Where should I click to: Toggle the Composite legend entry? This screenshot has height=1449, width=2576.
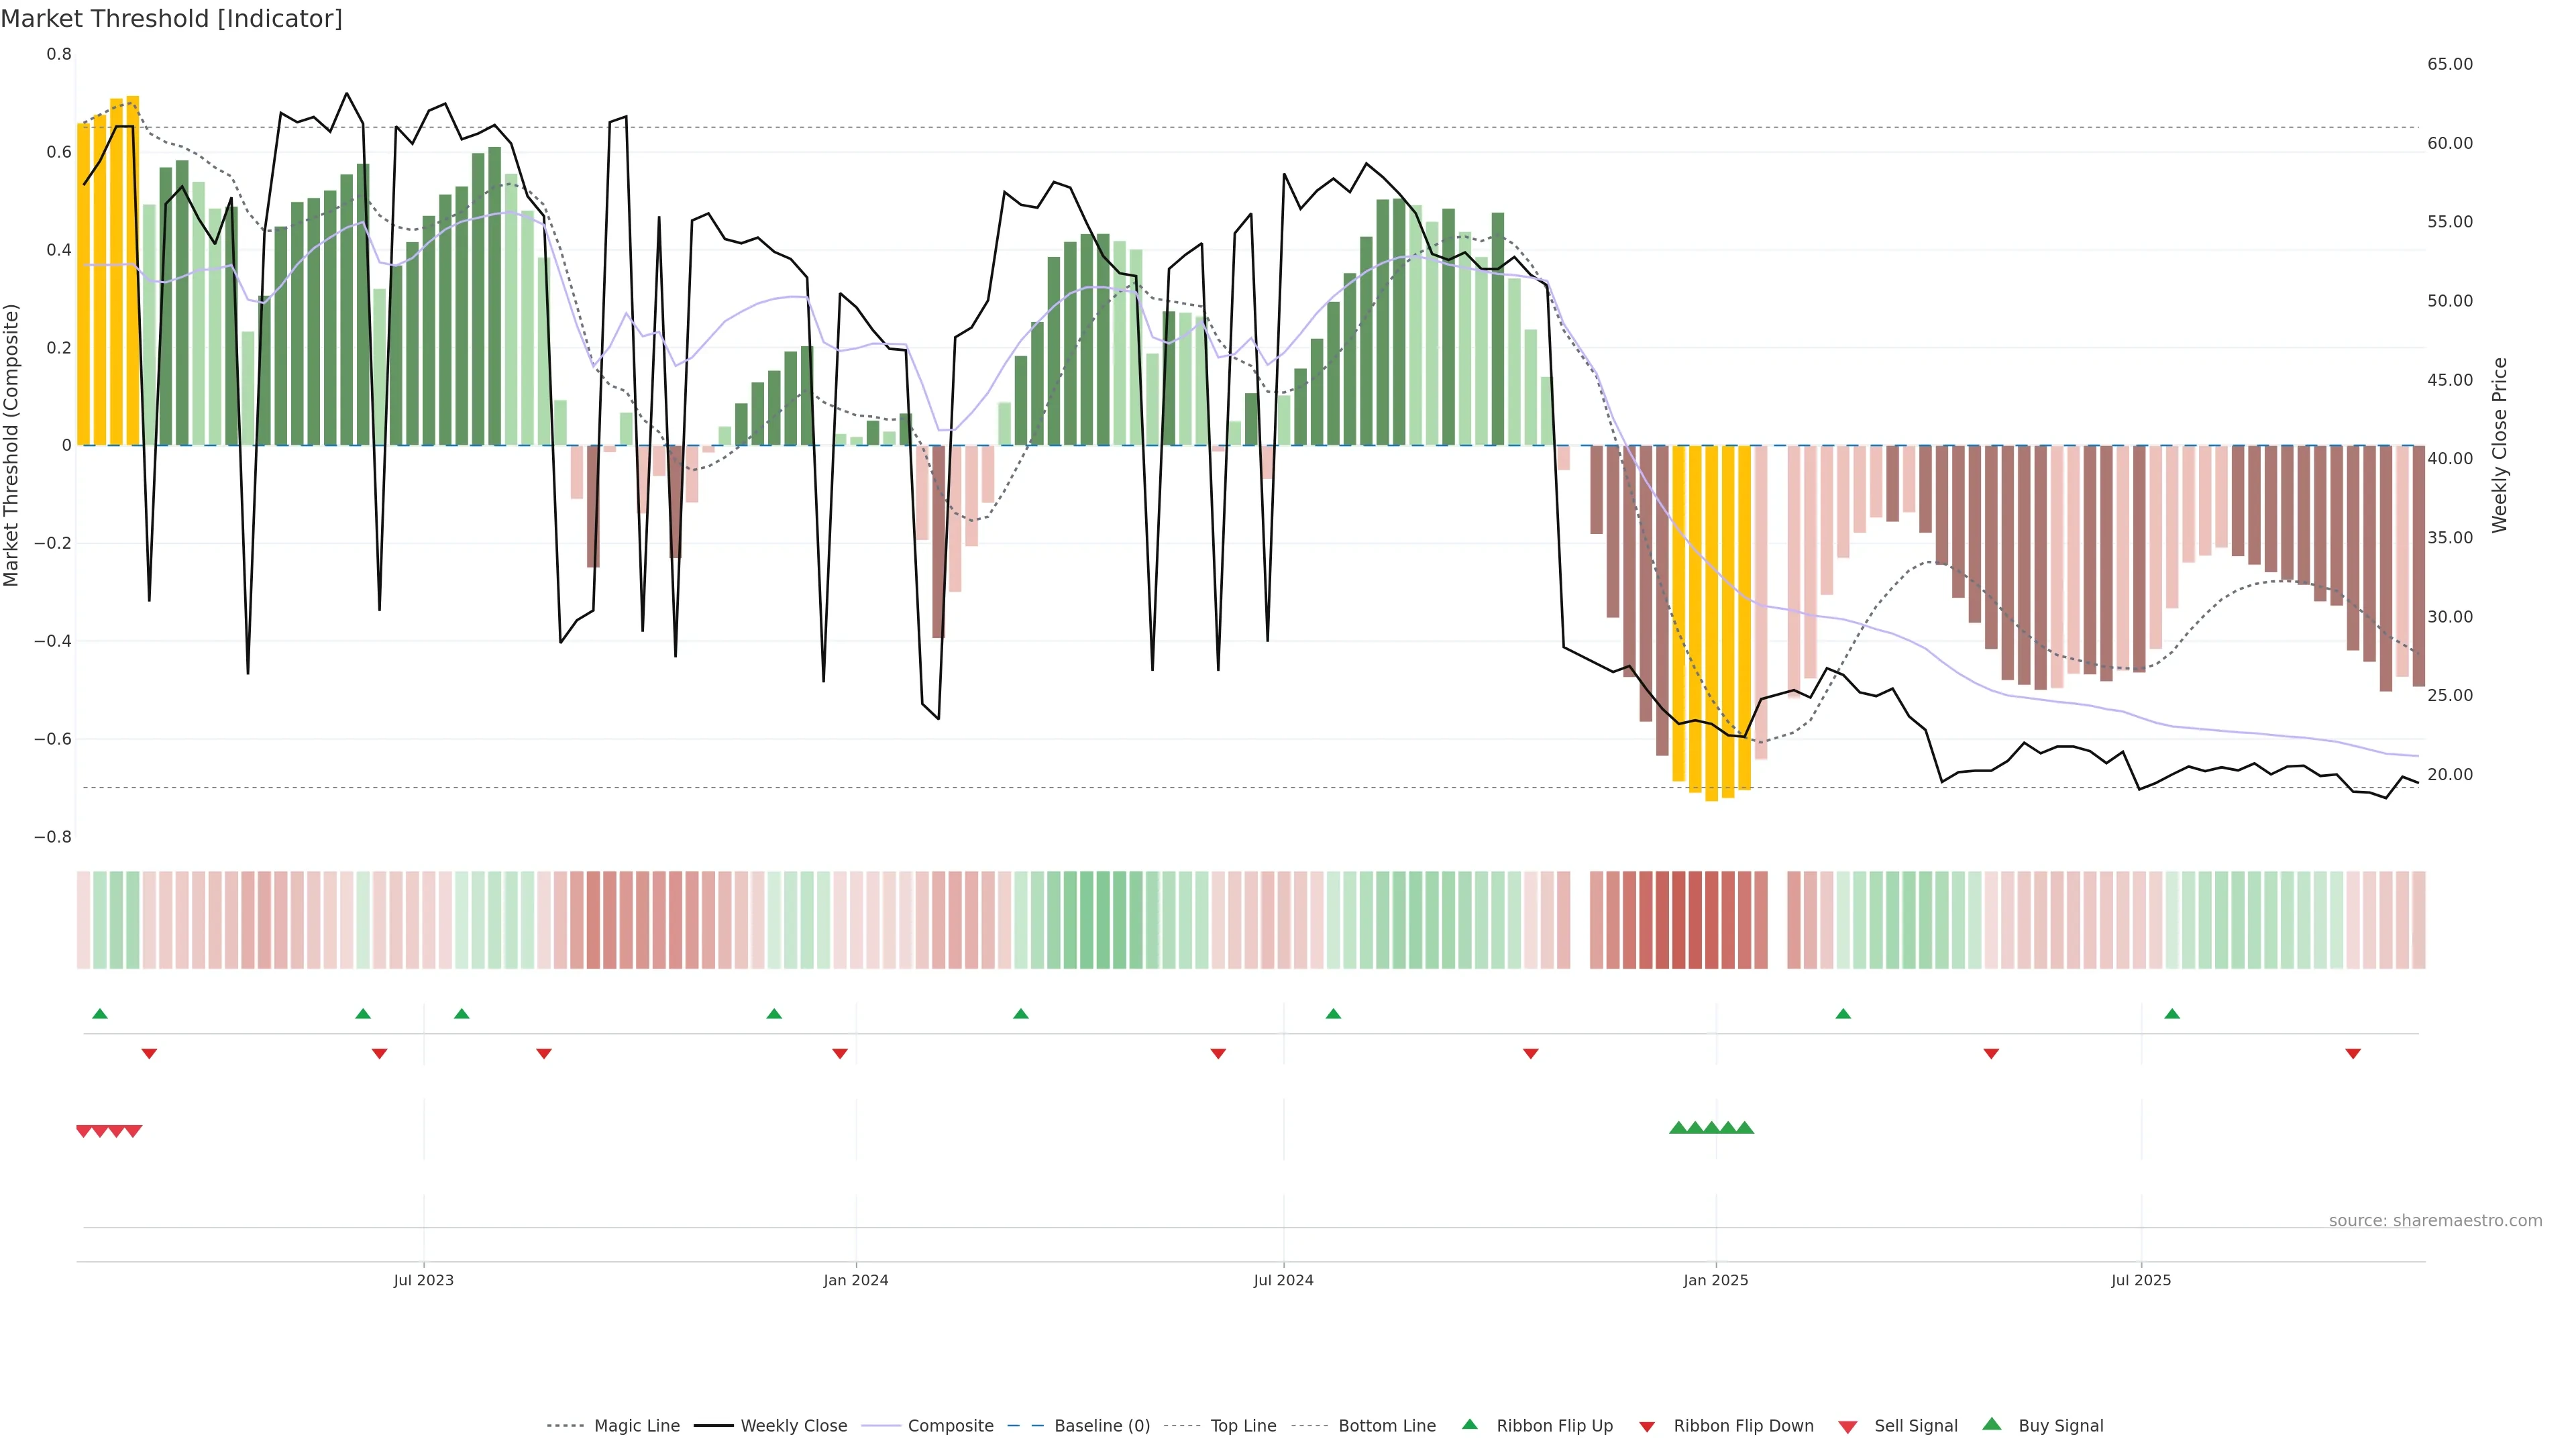tap(950, 1426)
